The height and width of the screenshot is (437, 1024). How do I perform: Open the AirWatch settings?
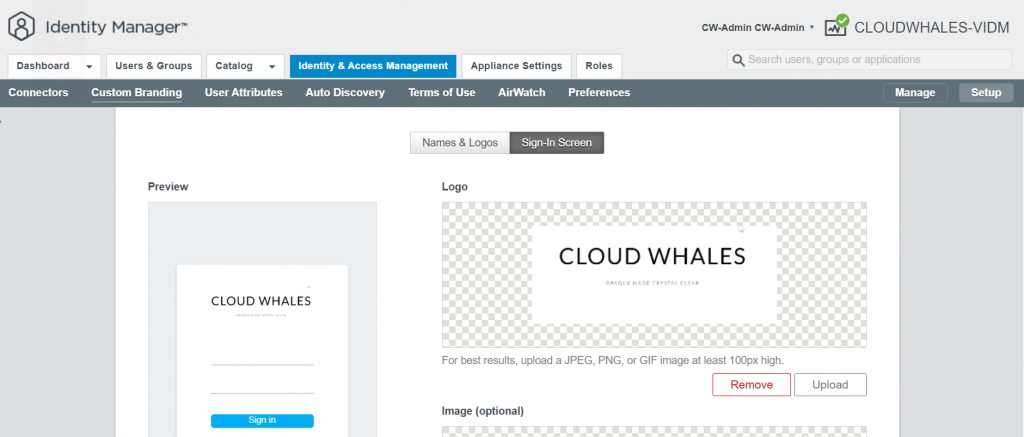point(521,93)
